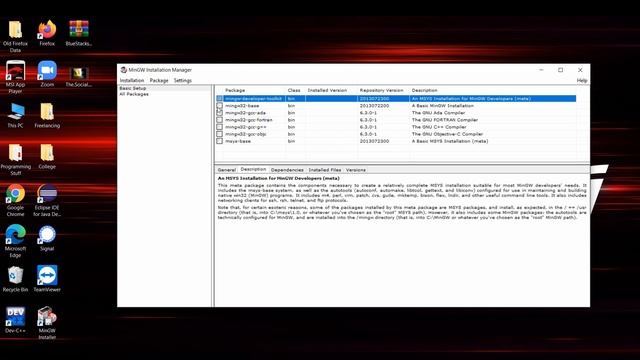Toggle checkbox for mingw32-gcc-g++ package

[220, 127]
